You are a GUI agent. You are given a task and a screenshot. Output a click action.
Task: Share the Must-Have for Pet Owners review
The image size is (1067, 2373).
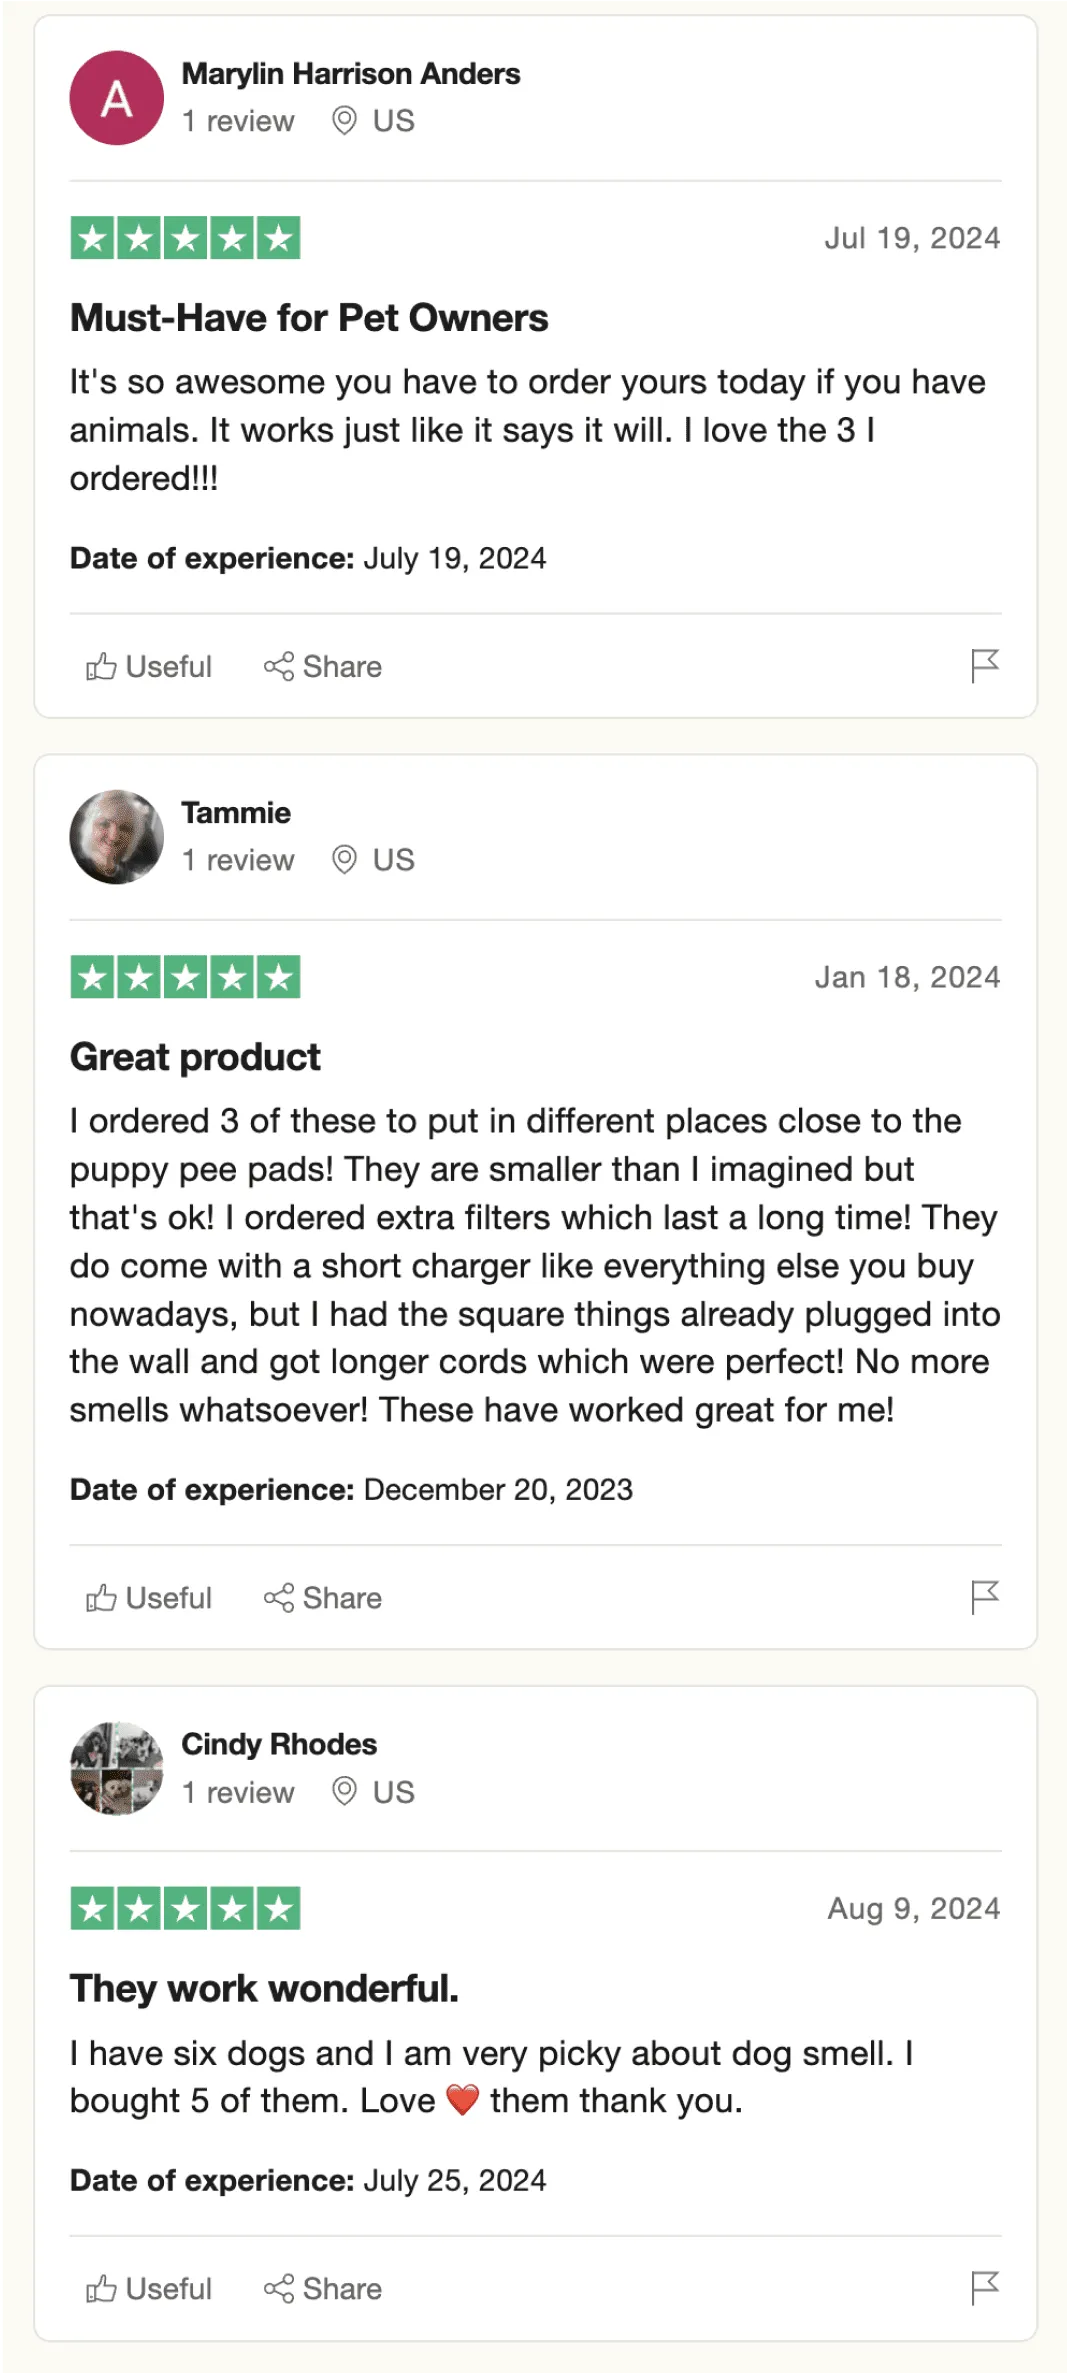point(323,667)
